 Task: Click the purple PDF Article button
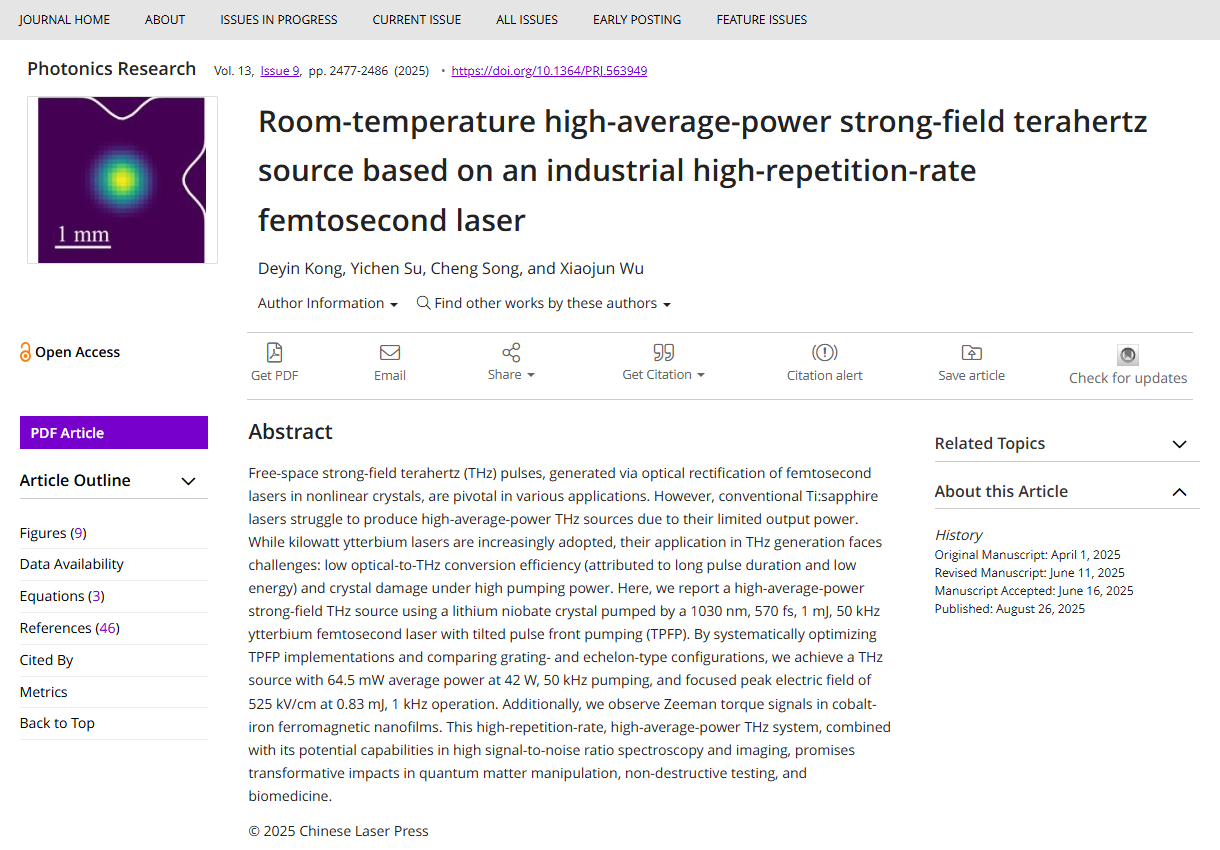pos(114,433)
